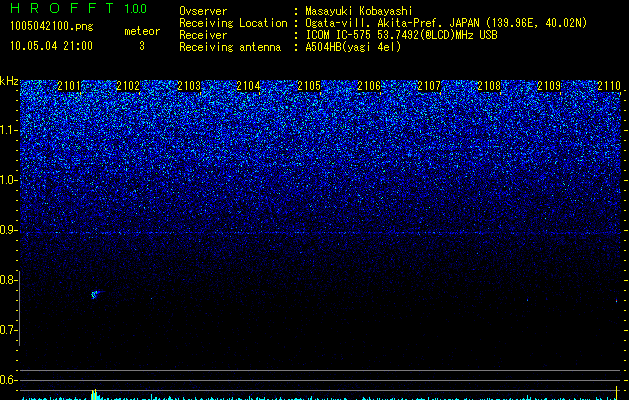The image size is (629, 400).
Task: Click the 1.0 kHz axis label
Action: click(x=8, y=180)
